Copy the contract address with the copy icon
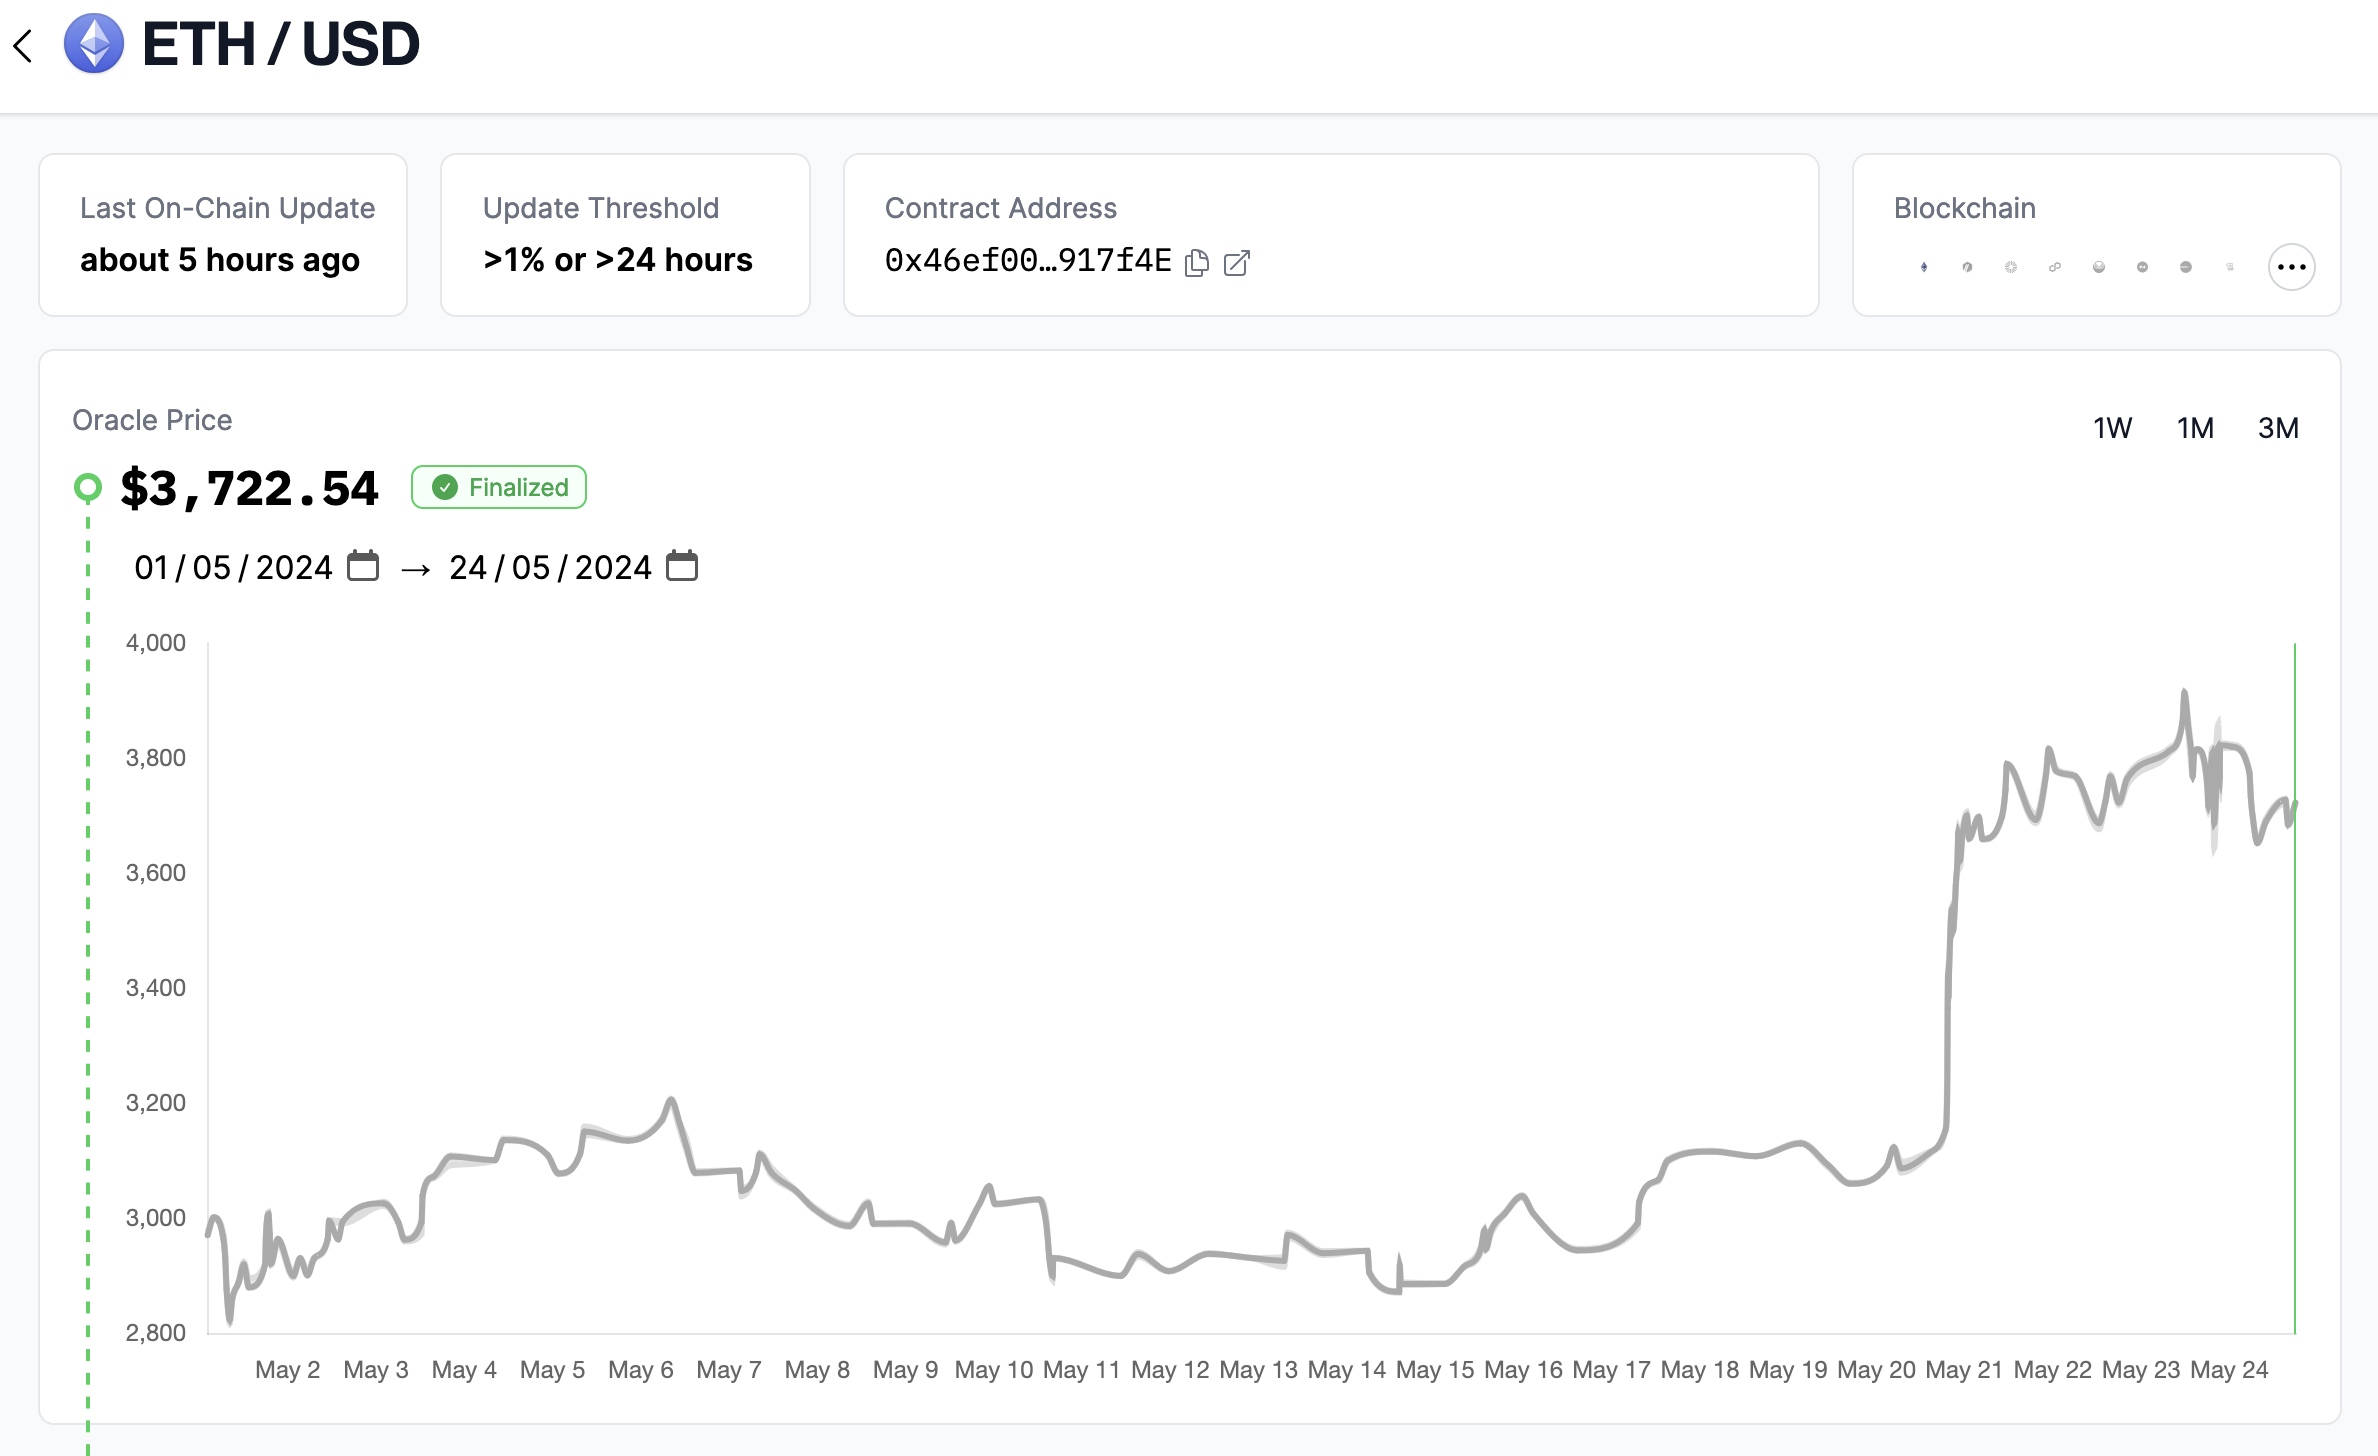The height and width of the screenshot is (1456, 2378). pos(1196,263)
